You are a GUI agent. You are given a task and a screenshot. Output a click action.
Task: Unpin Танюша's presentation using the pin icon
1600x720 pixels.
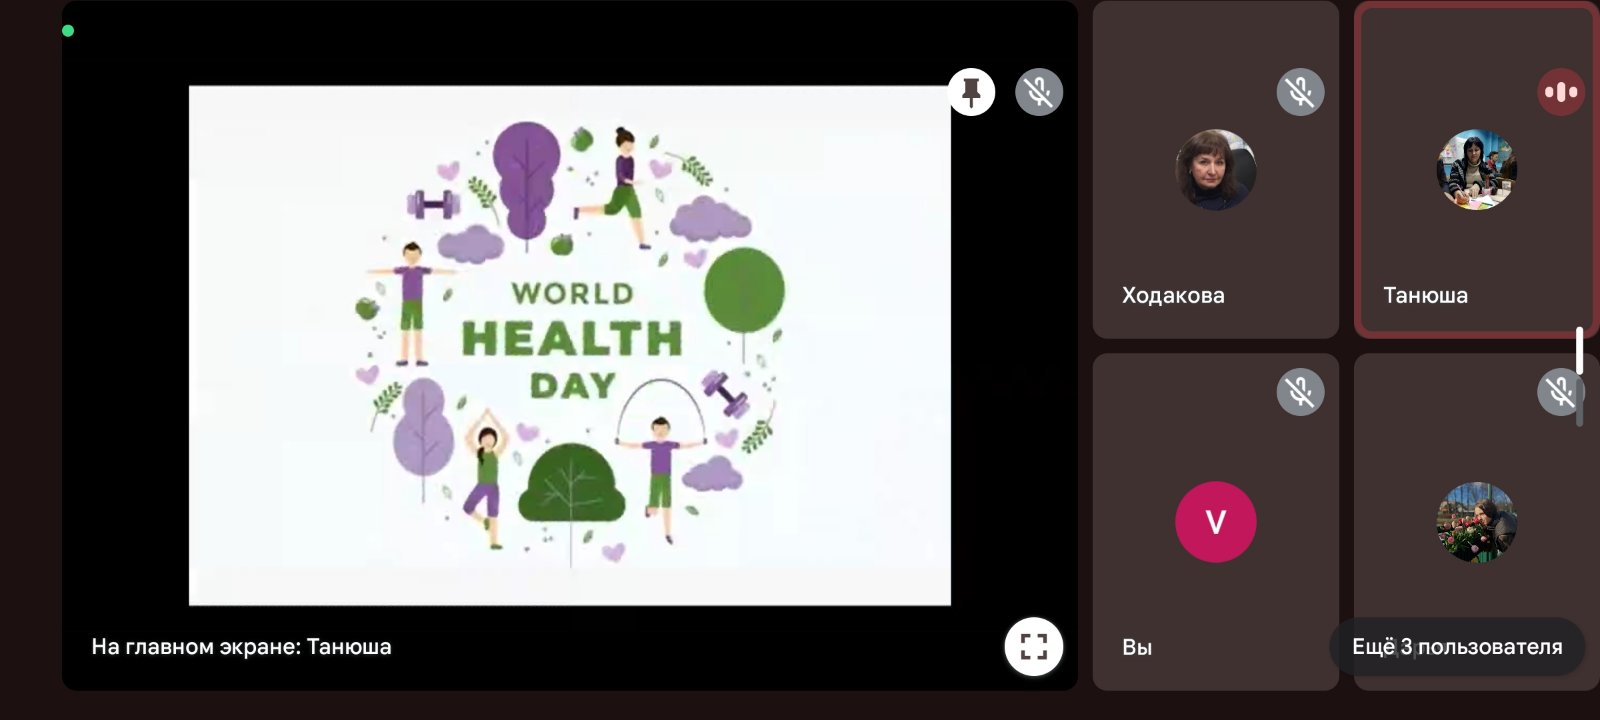pyautogui.click(x=971, y=93)
